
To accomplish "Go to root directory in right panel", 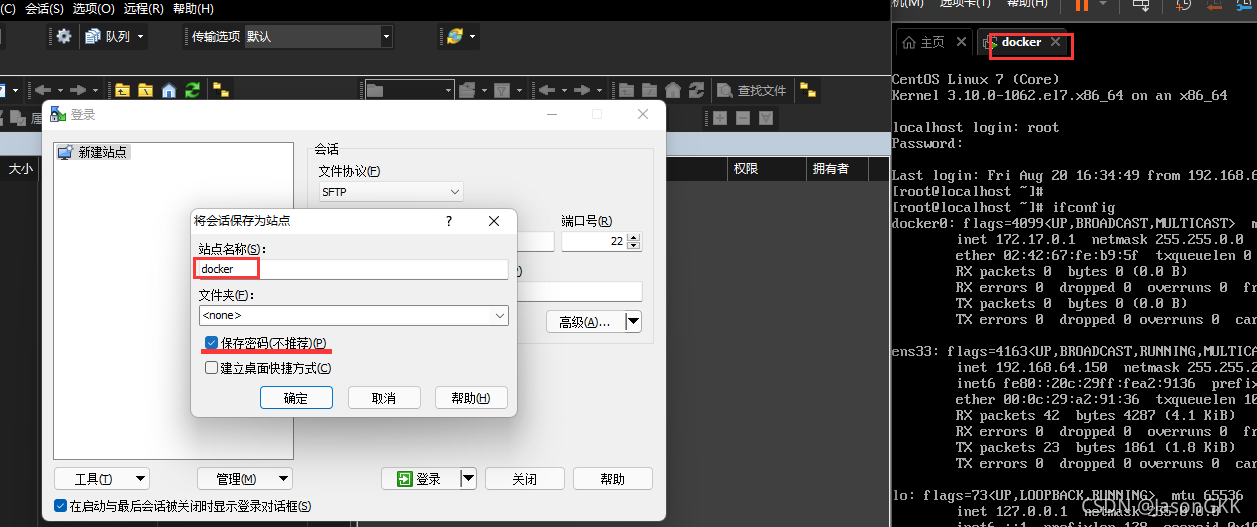I will coord(651,90).
